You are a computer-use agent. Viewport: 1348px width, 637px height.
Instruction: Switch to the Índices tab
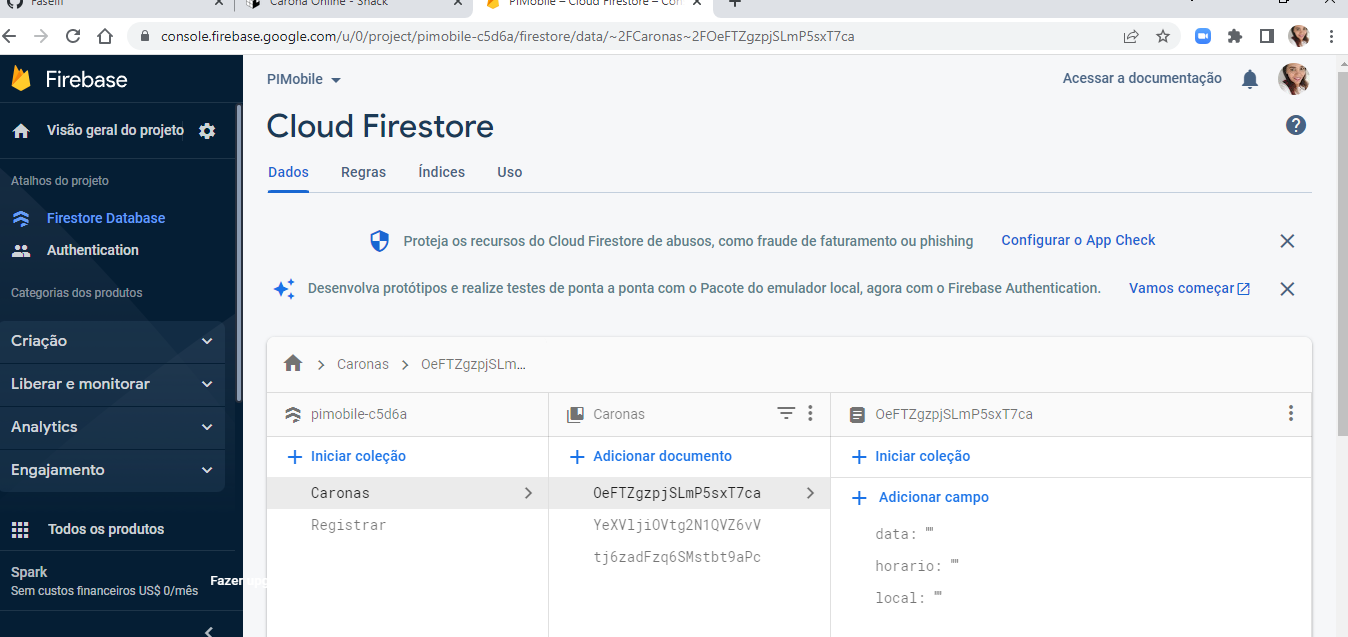(441, 172)
